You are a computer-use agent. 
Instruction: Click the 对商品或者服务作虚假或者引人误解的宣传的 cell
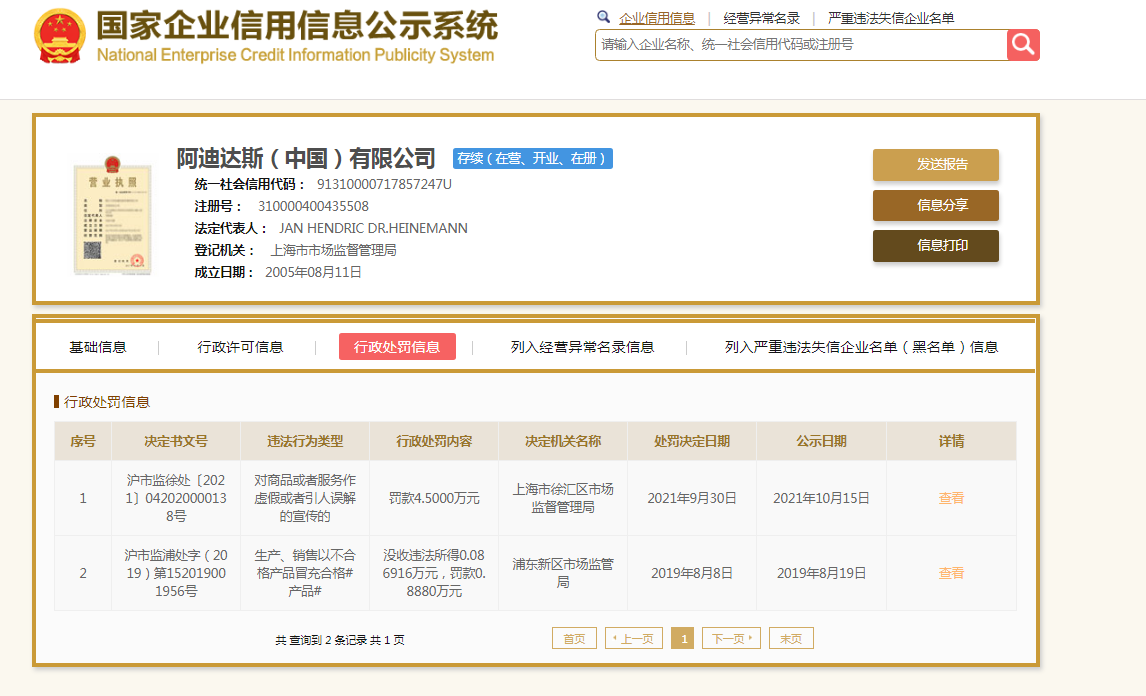pos(305,498)
